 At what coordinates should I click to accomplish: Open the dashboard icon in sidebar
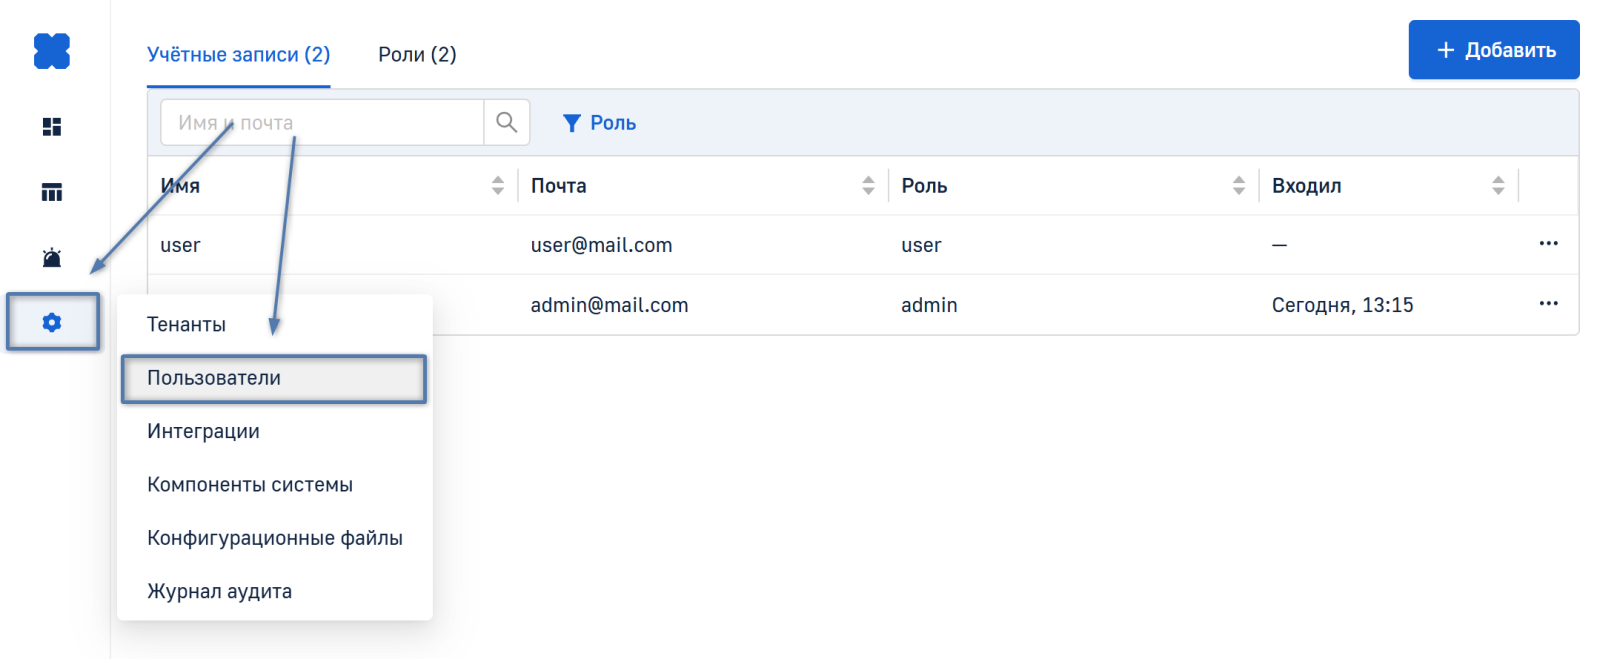pyautogui.click(x=52, y=127)
